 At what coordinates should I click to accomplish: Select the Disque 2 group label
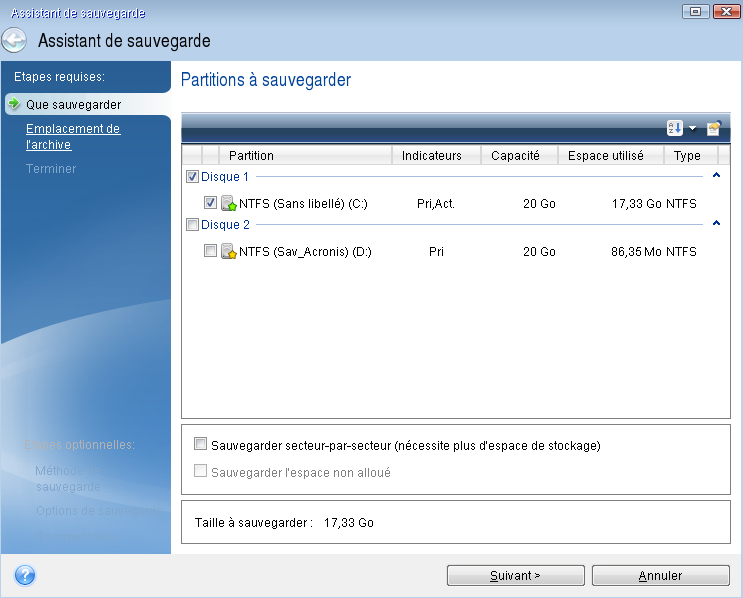click(225, 225)
